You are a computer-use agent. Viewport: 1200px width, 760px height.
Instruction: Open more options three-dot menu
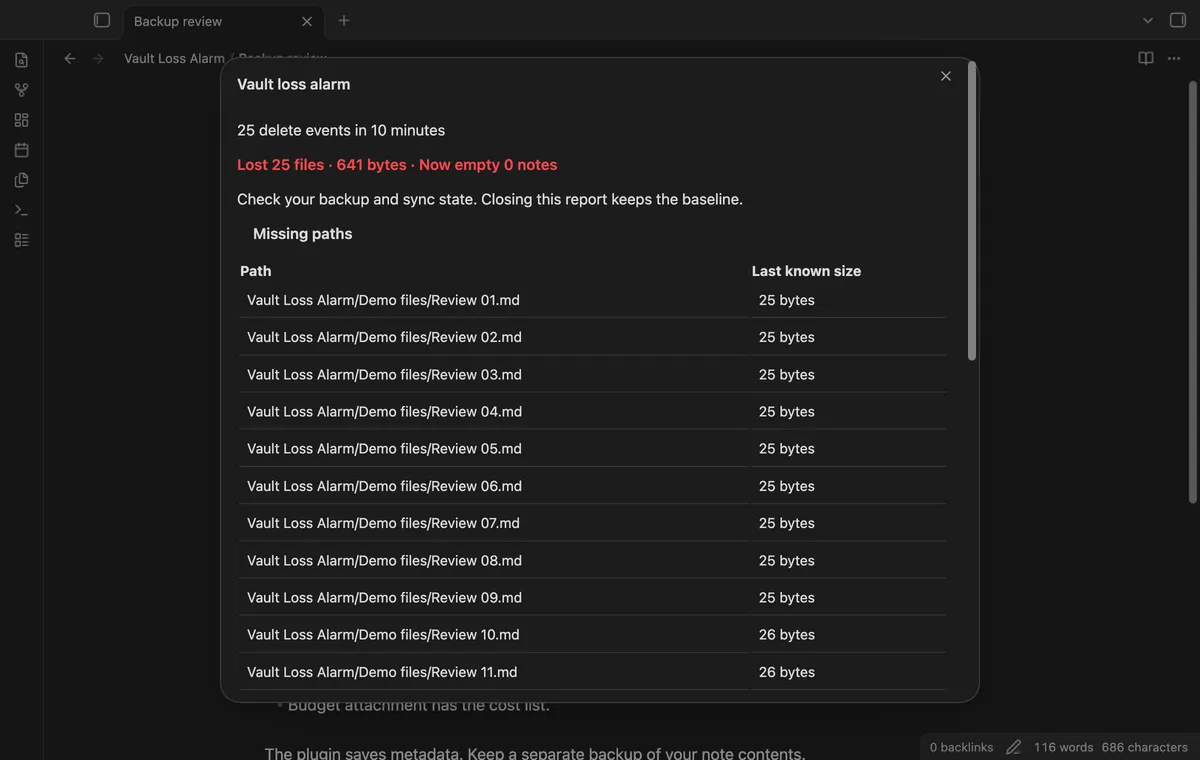(1174, 58)
